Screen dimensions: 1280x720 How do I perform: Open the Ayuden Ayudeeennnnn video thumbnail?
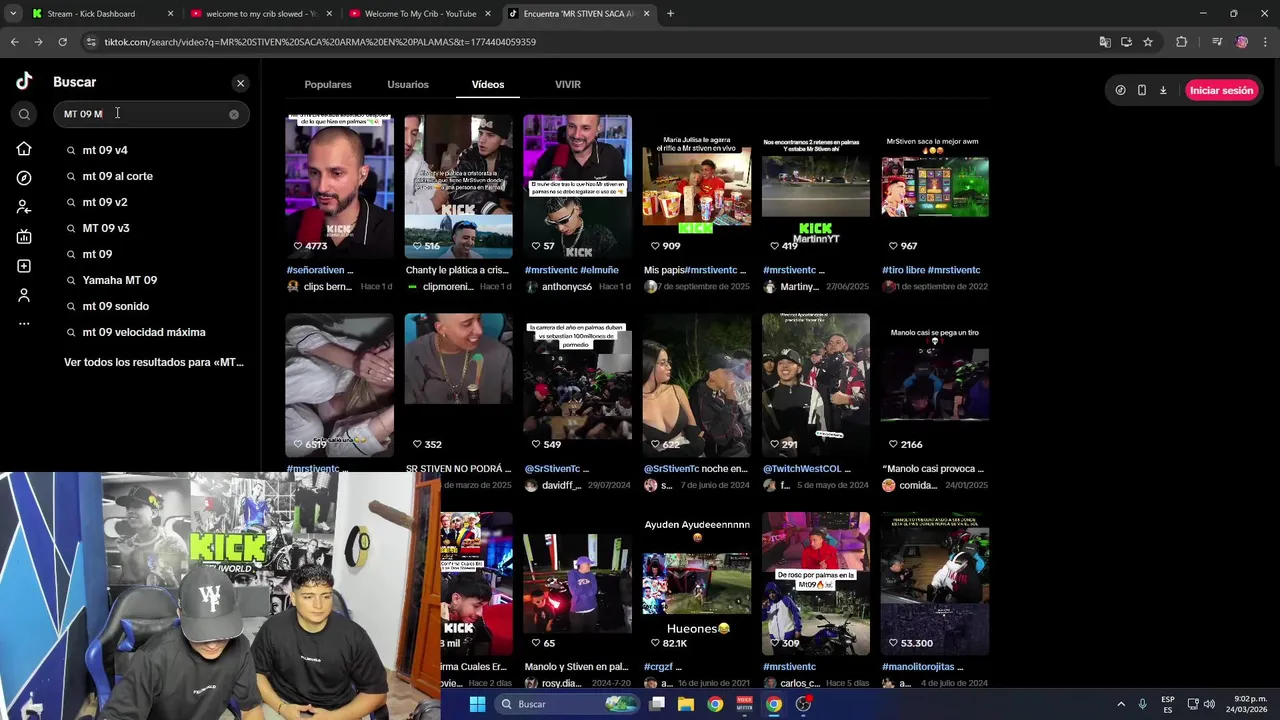coord(697,584)
